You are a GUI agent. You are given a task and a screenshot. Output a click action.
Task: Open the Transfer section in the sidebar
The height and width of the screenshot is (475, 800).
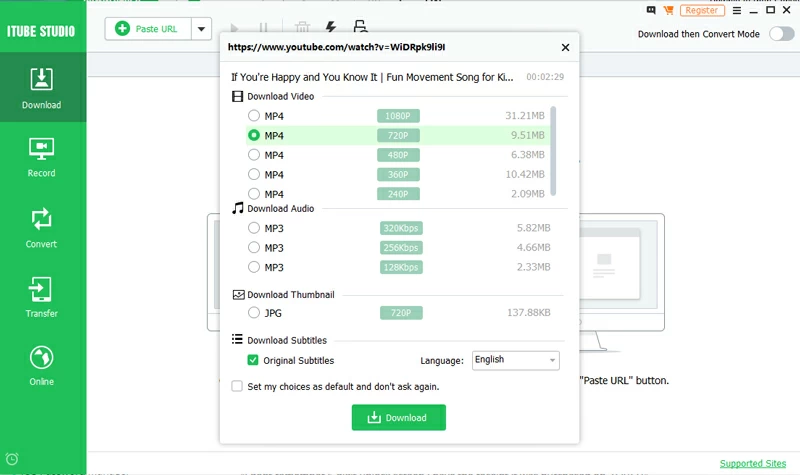coord(42,297)
